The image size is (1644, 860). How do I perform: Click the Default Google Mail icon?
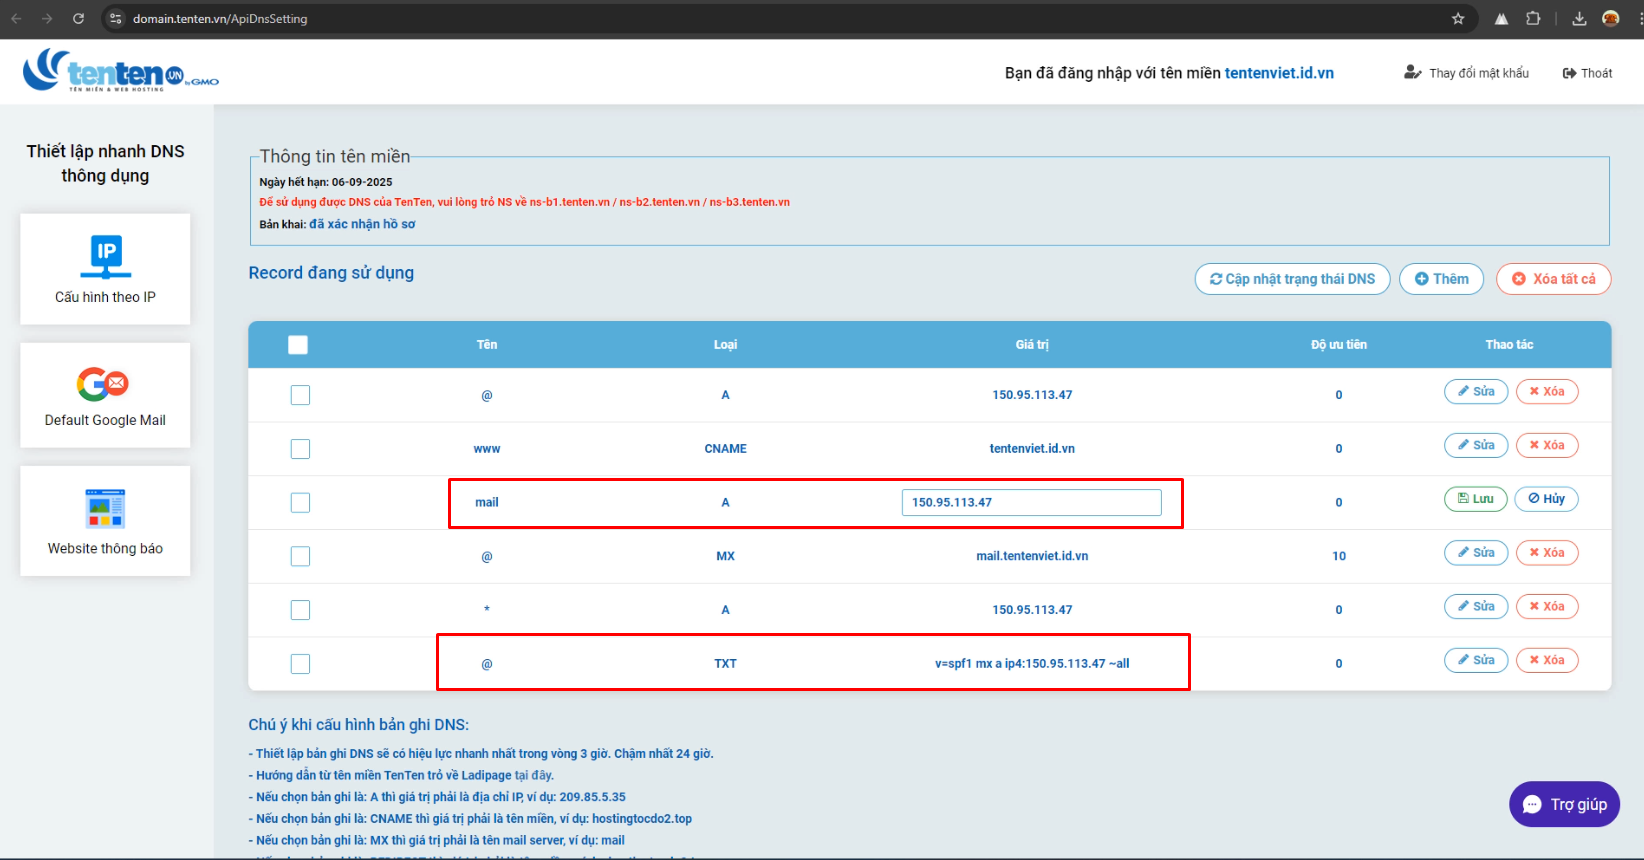point(104,384)
